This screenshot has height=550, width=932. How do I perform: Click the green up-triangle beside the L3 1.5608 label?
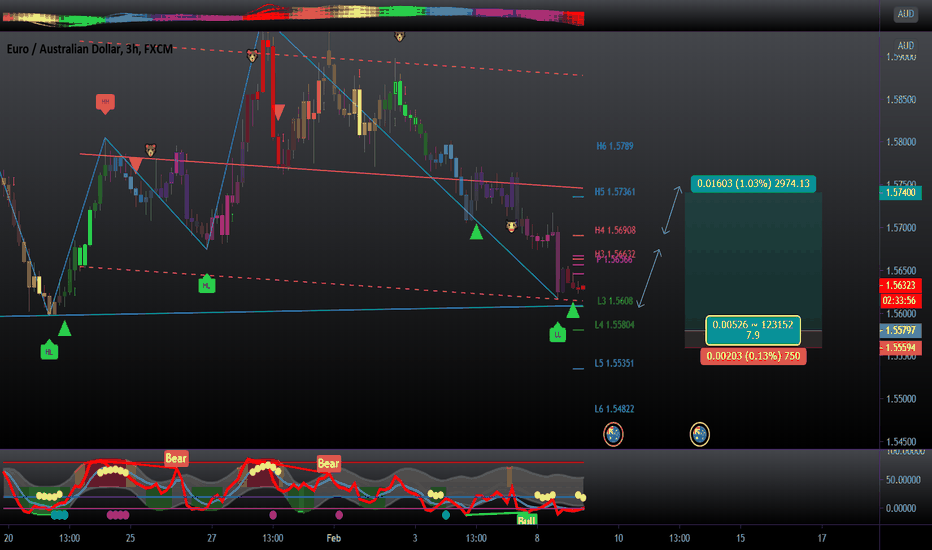pos(572,310)
